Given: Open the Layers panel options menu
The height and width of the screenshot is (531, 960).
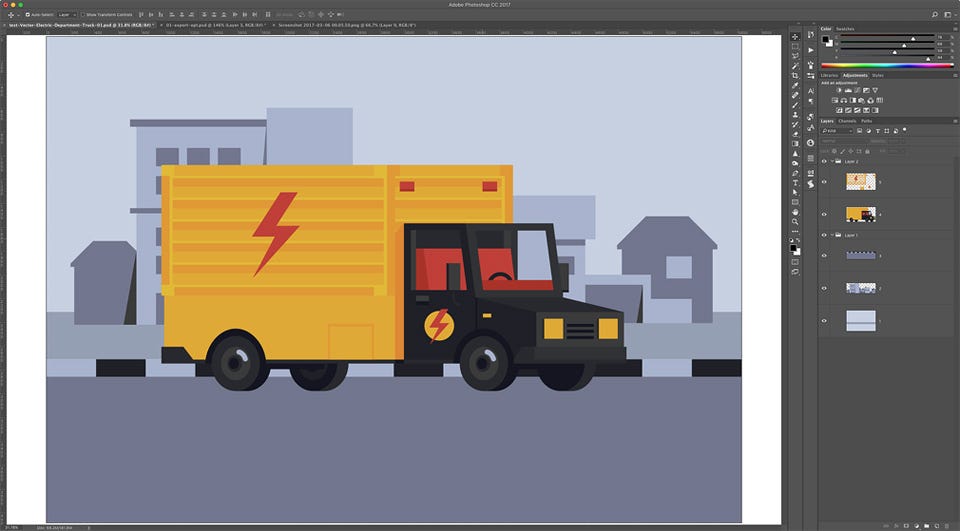Looking at the screenshot, I should (955, 121).
